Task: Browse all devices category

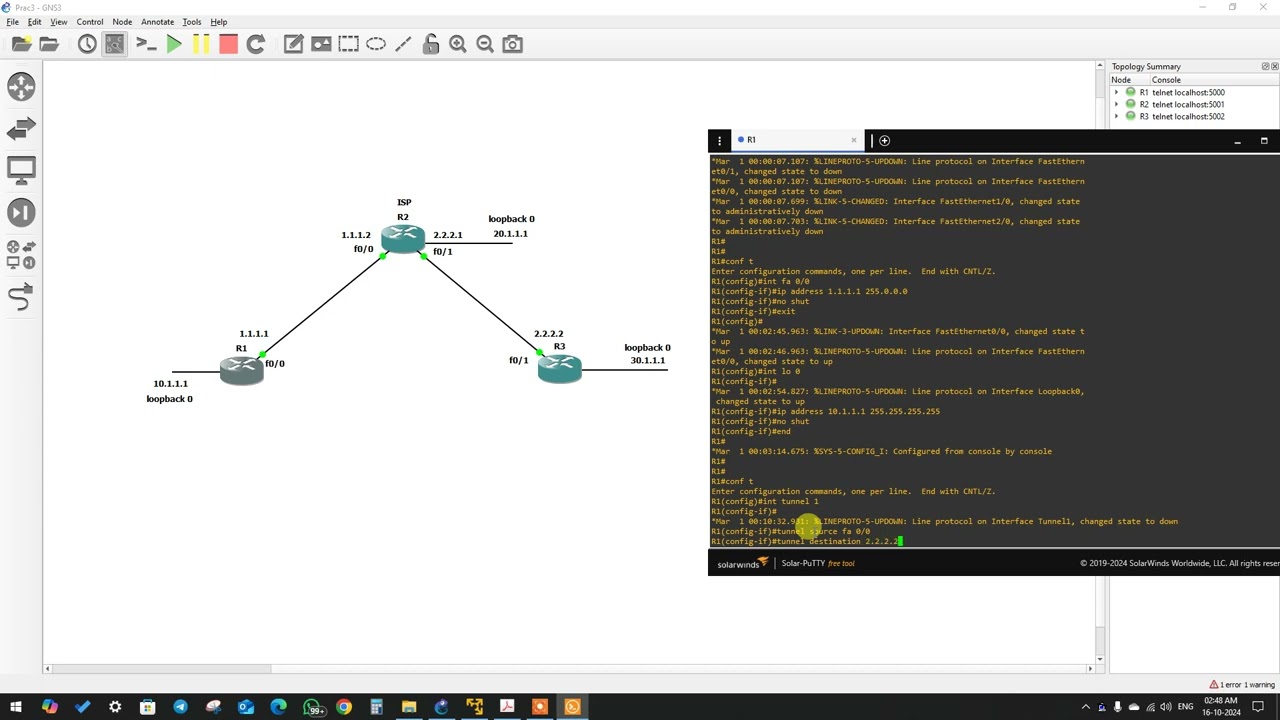Action: (21, 254)
